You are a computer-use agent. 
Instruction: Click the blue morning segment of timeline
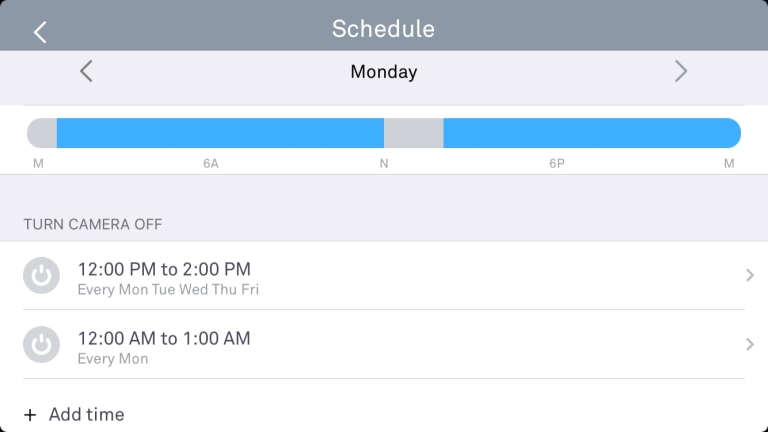pyautogui.click(x=220, y=133)
